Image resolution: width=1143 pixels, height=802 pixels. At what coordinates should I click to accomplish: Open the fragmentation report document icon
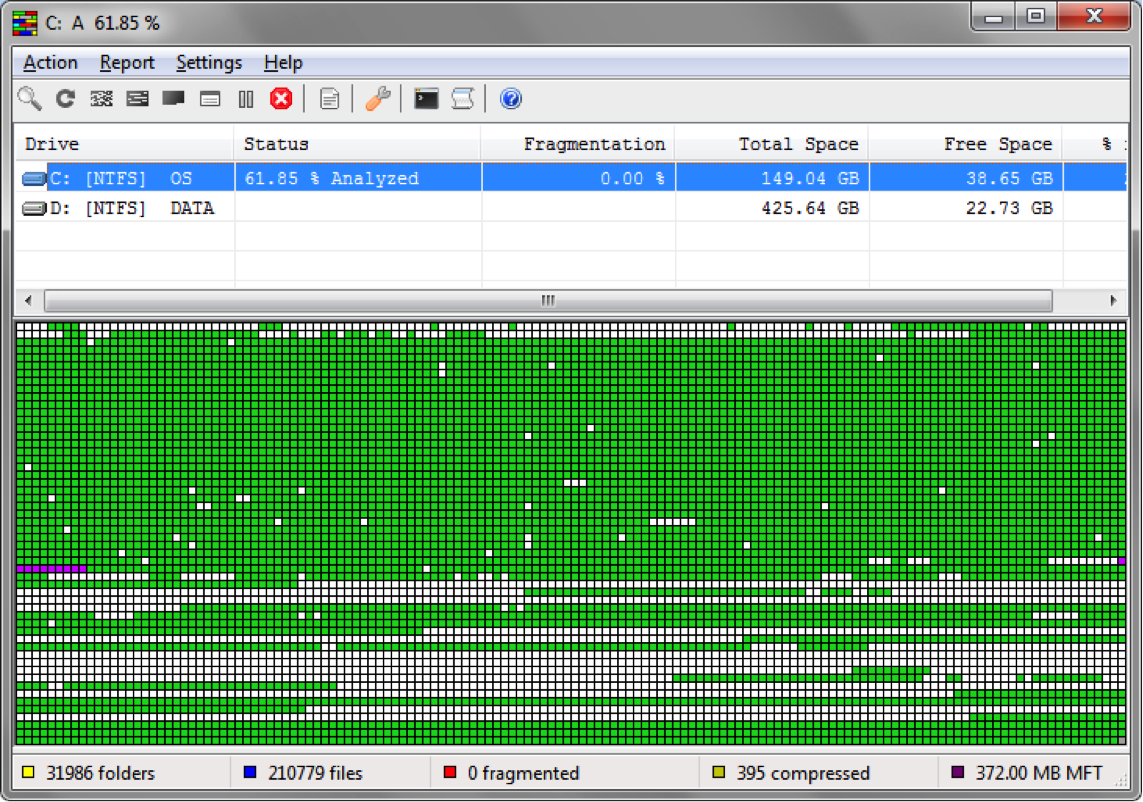coord(329,98)
